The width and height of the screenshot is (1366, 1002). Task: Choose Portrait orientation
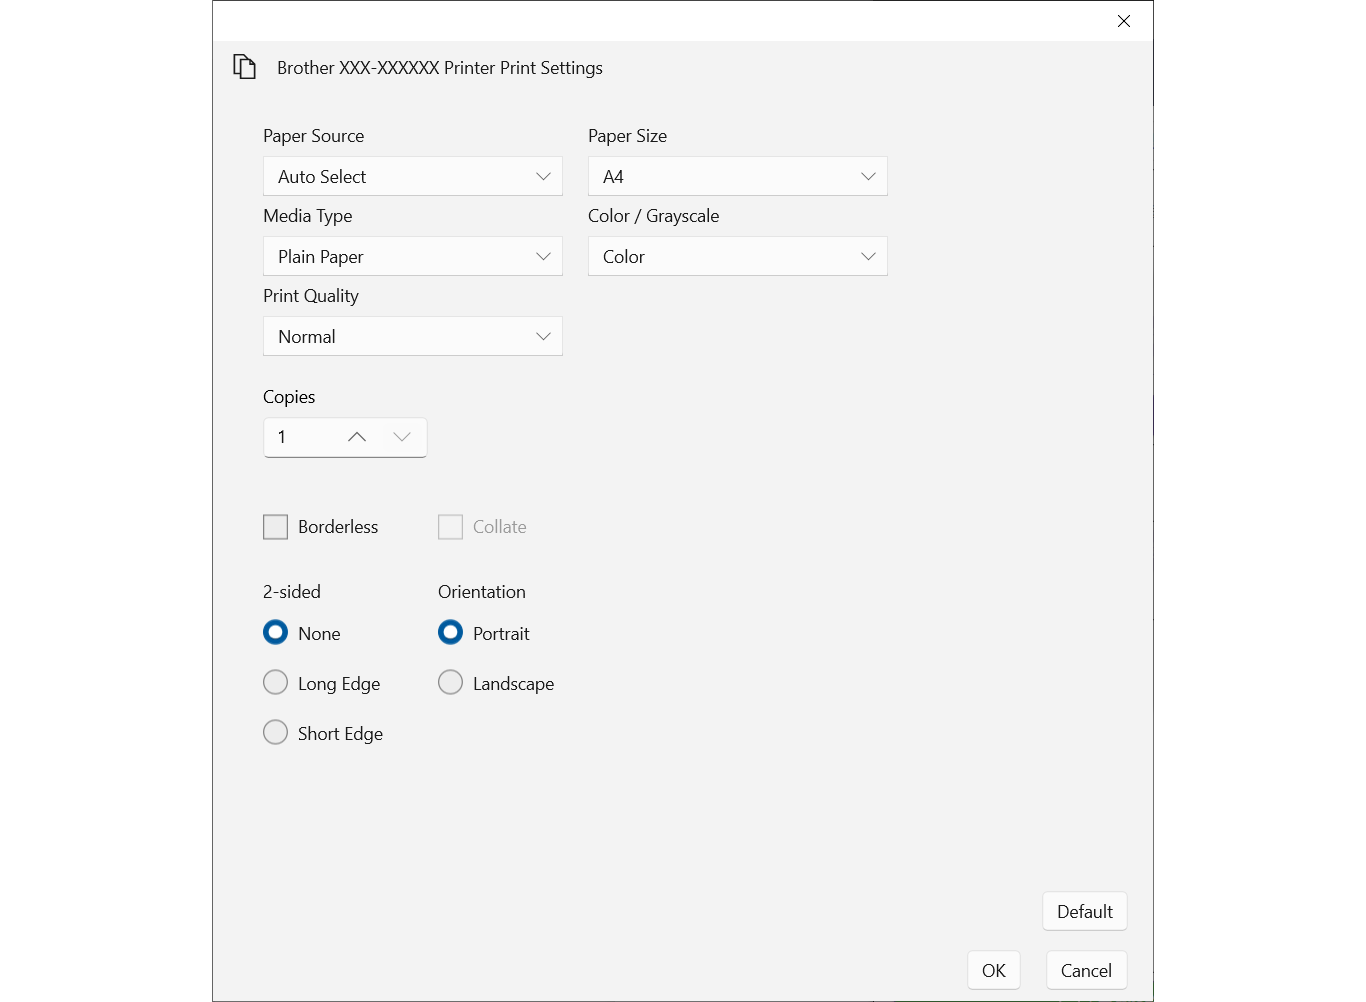(x=451, y=633)
